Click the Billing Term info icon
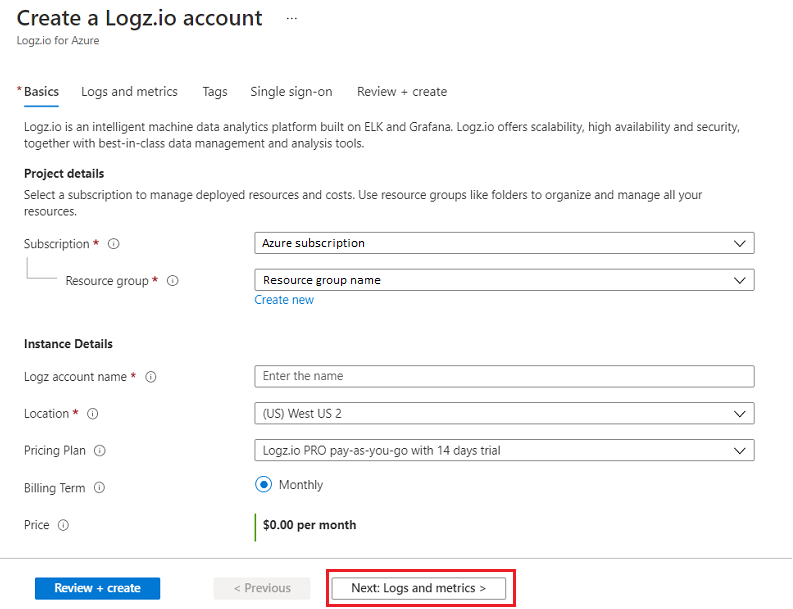The image size is (793, 609). click(x=99, y=488)
